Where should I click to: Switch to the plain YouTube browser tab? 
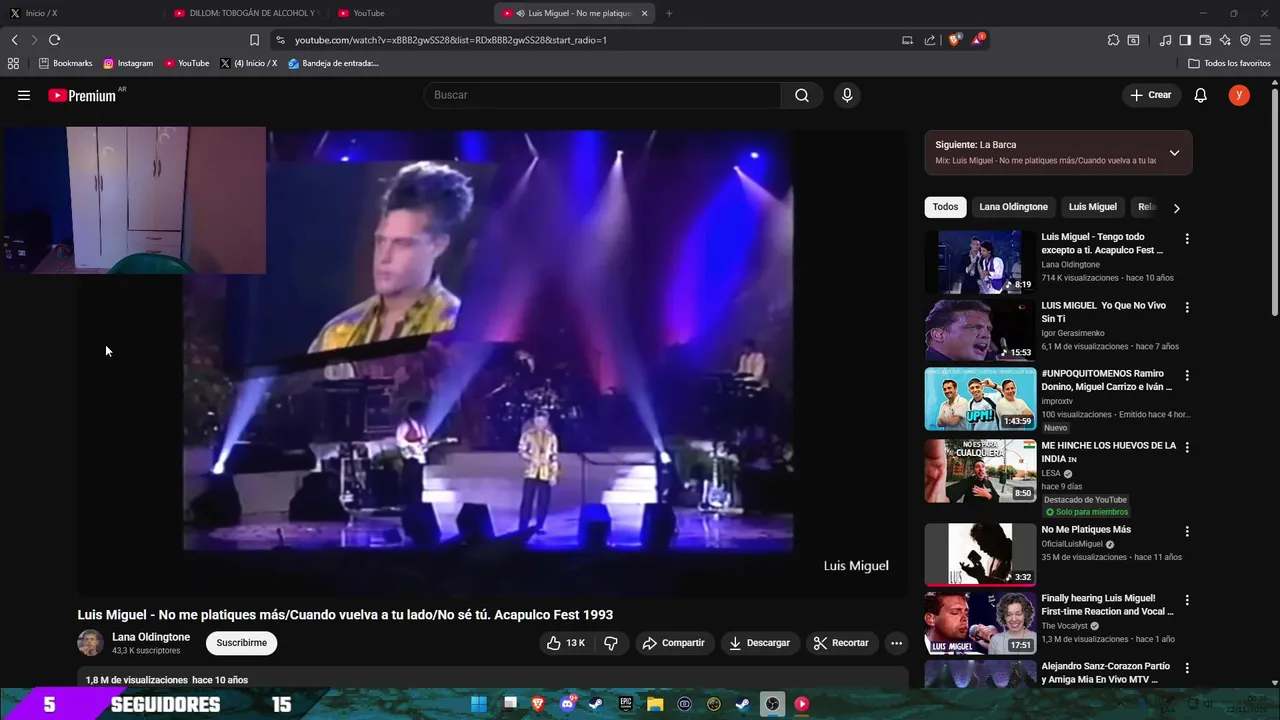click(410, 13)
